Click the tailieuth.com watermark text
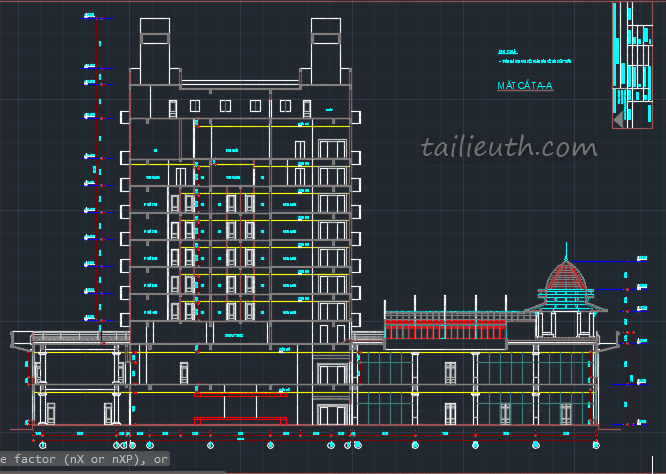Viewport: 666px width, 474px height. (509, 148)
